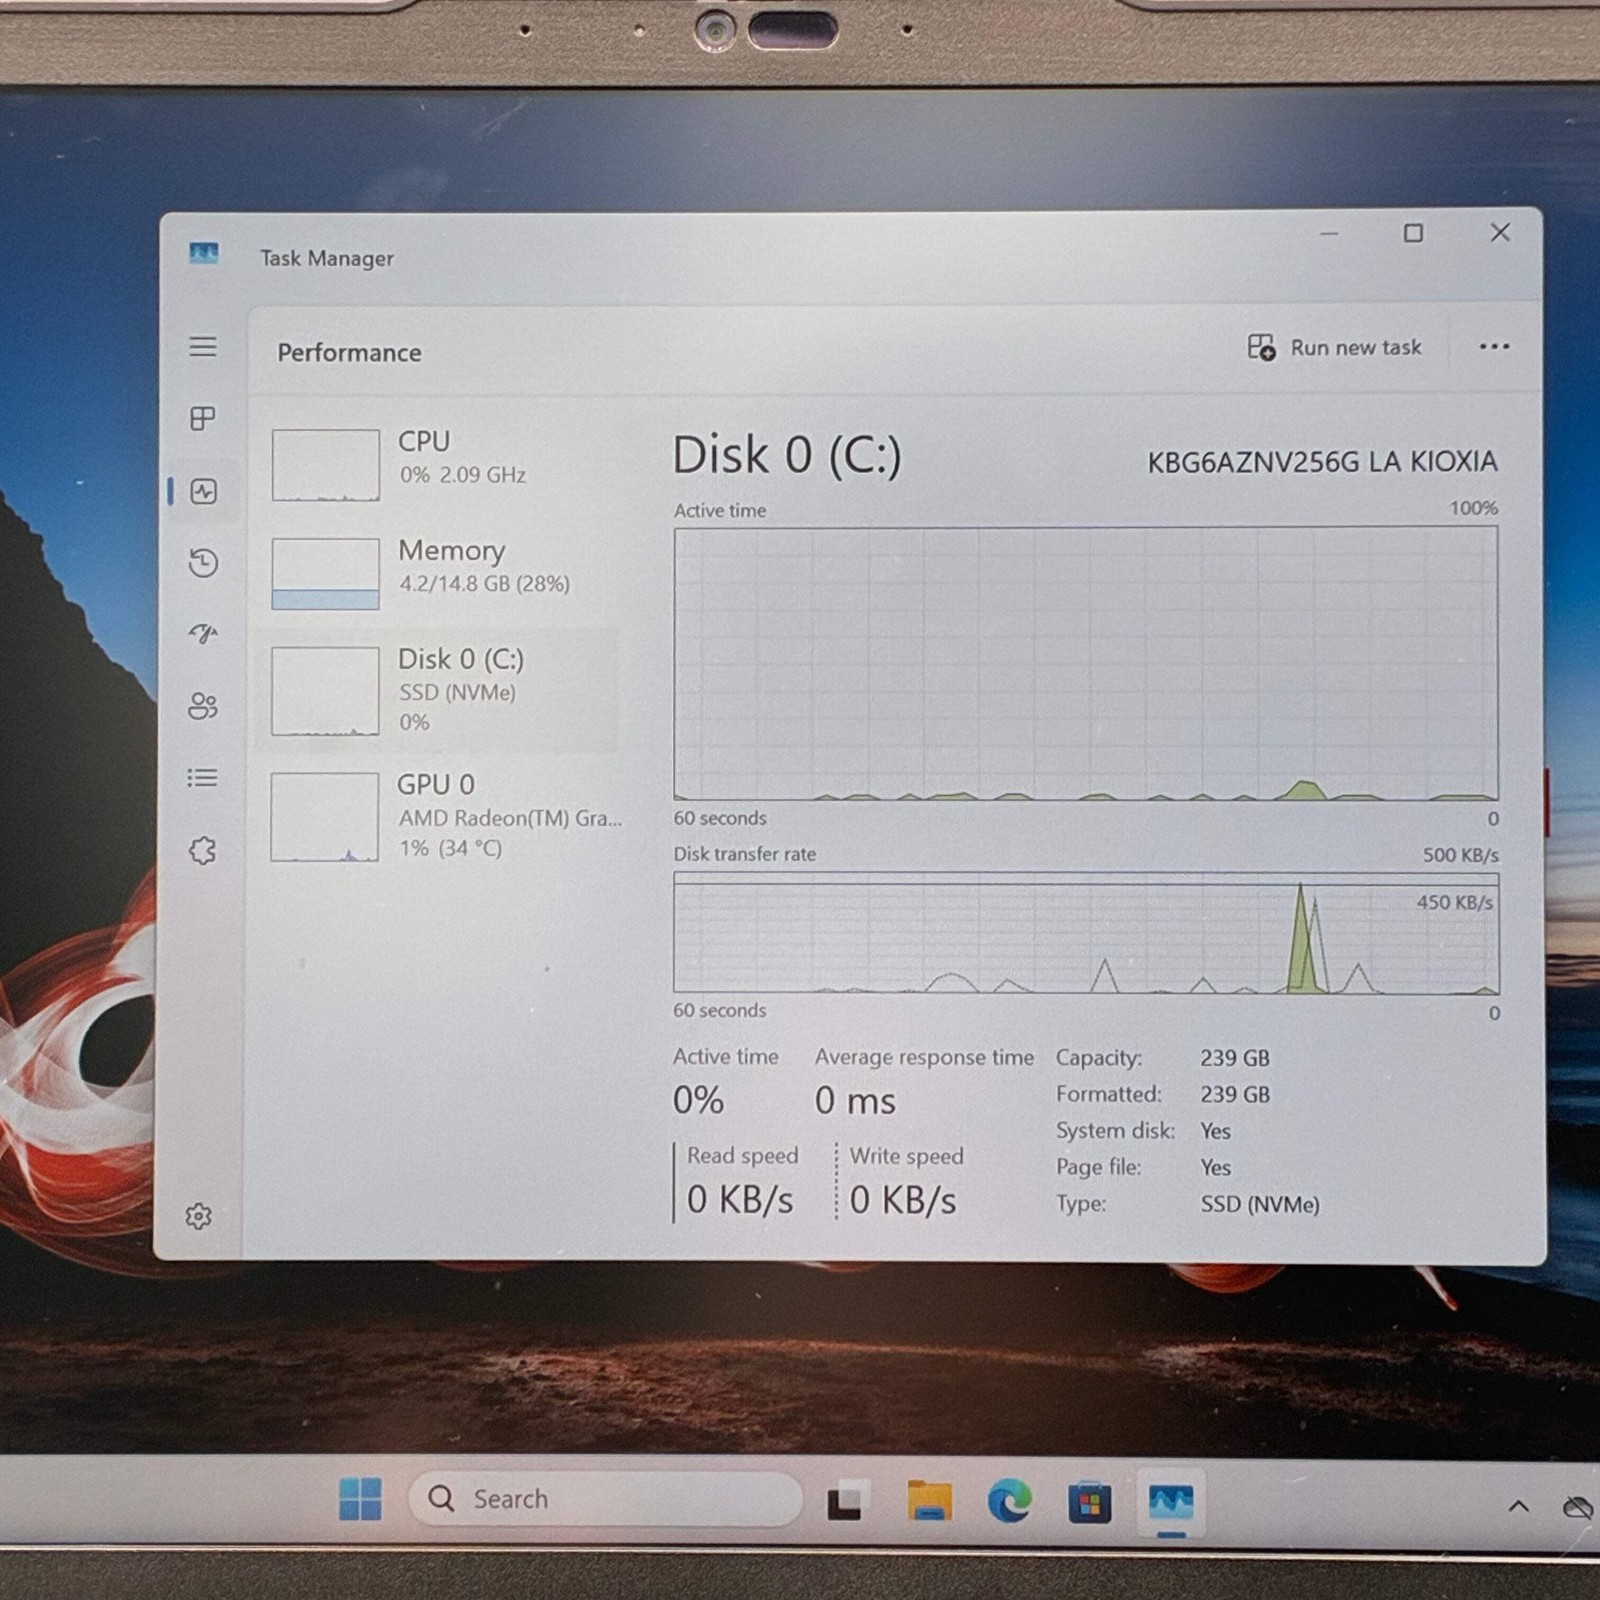The height and width of the screenshot is (1600, 1600).
Task: Click the 450 KB/s graph label
Action: tap(1455, 902)
